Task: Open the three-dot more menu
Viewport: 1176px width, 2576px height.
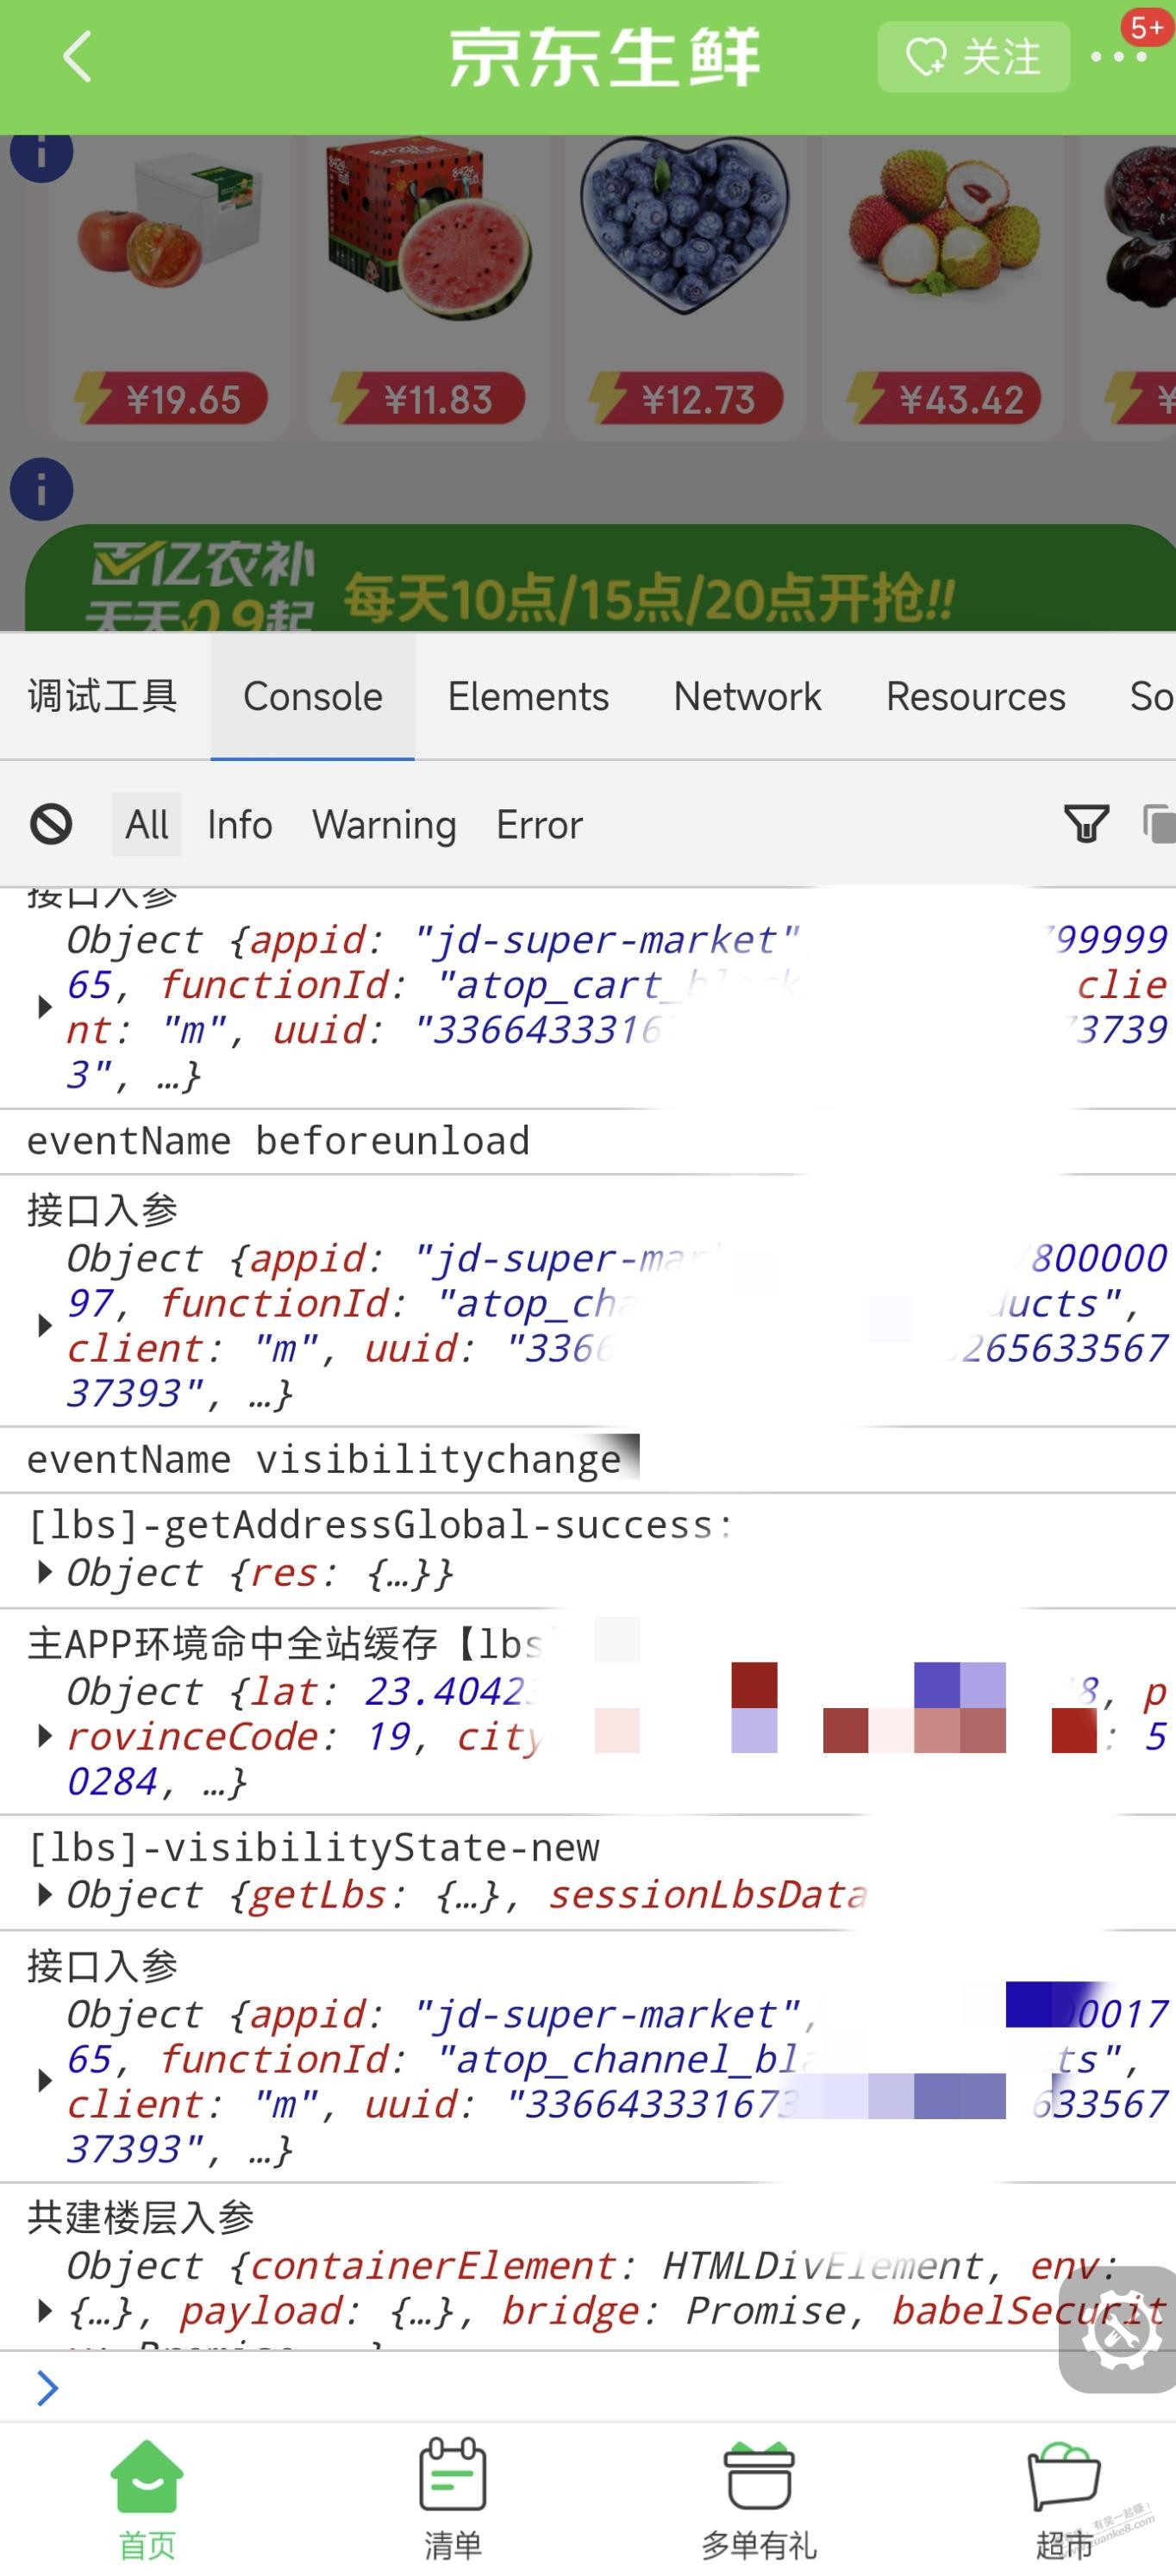Action: 1118,57
